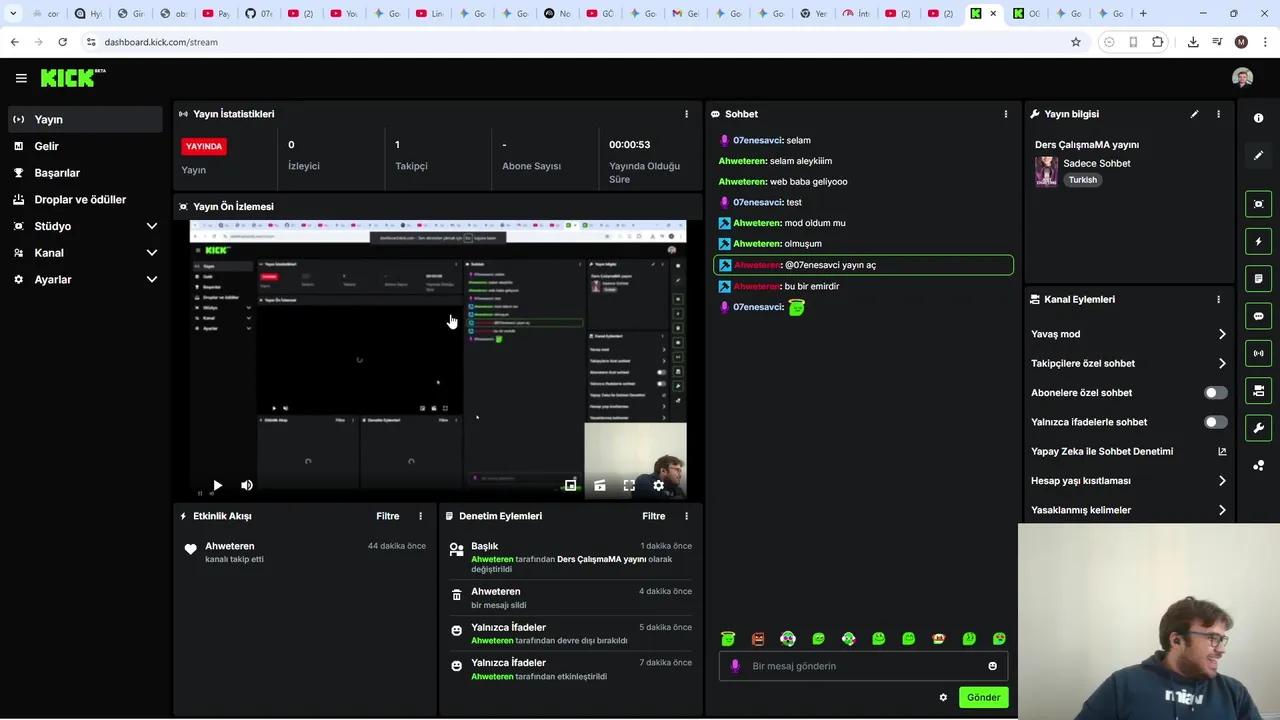Screen dimensions: 1280x720
Task: Play the stream preview video
Action: [x=217, y=485]
